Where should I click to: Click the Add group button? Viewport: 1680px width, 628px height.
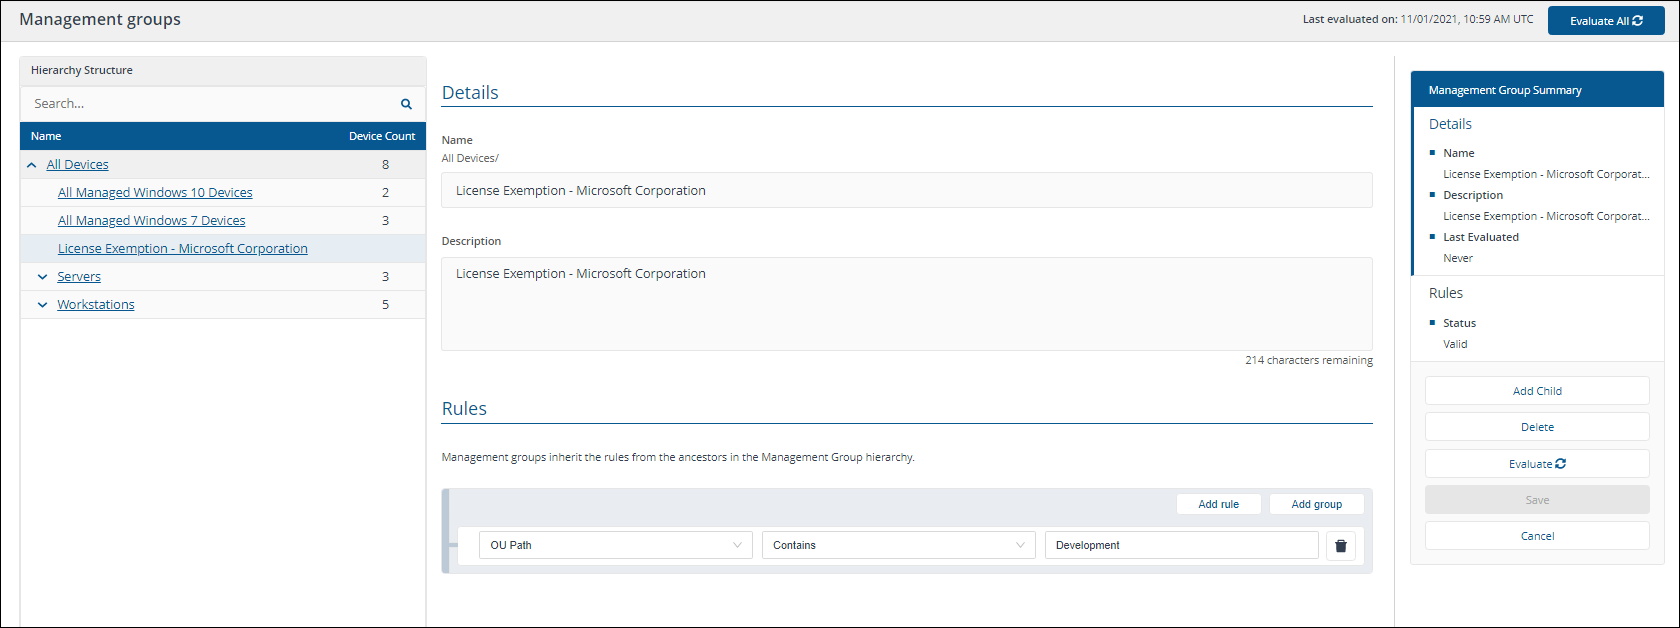click(x=1316, y=505)
